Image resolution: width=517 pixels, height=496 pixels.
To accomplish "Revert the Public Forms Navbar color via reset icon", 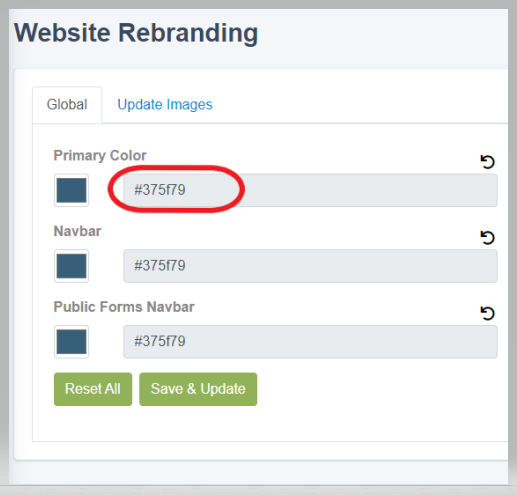I will pos(487,313).
